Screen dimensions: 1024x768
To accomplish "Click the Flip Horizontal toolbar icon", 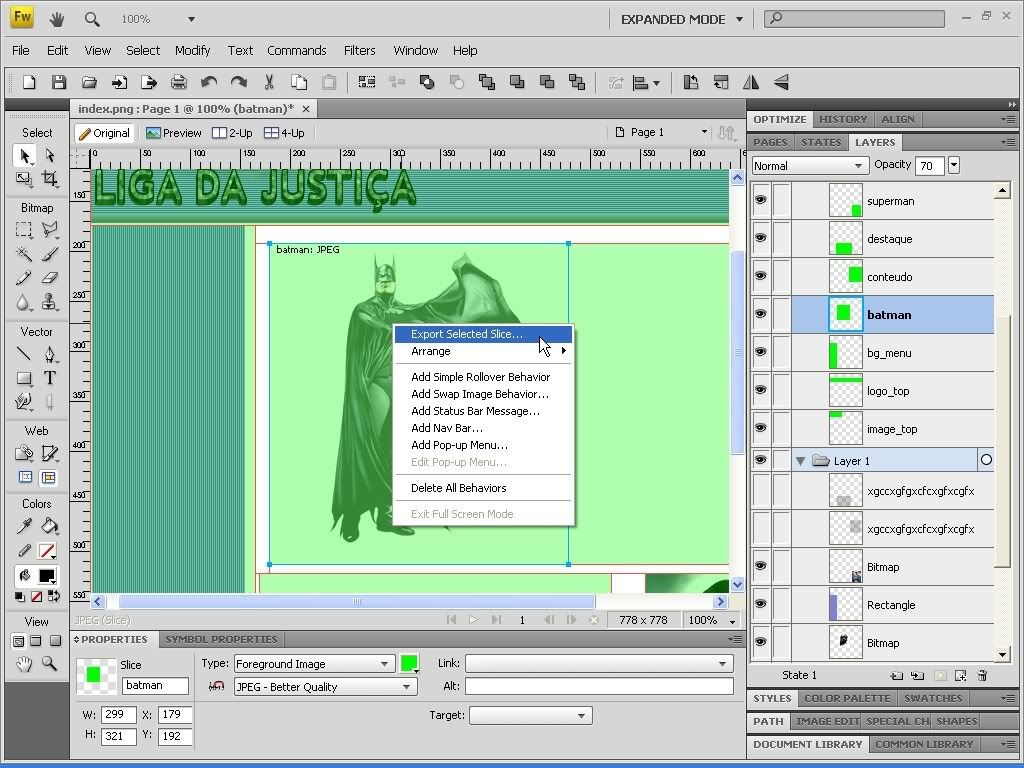I will 751,82.
